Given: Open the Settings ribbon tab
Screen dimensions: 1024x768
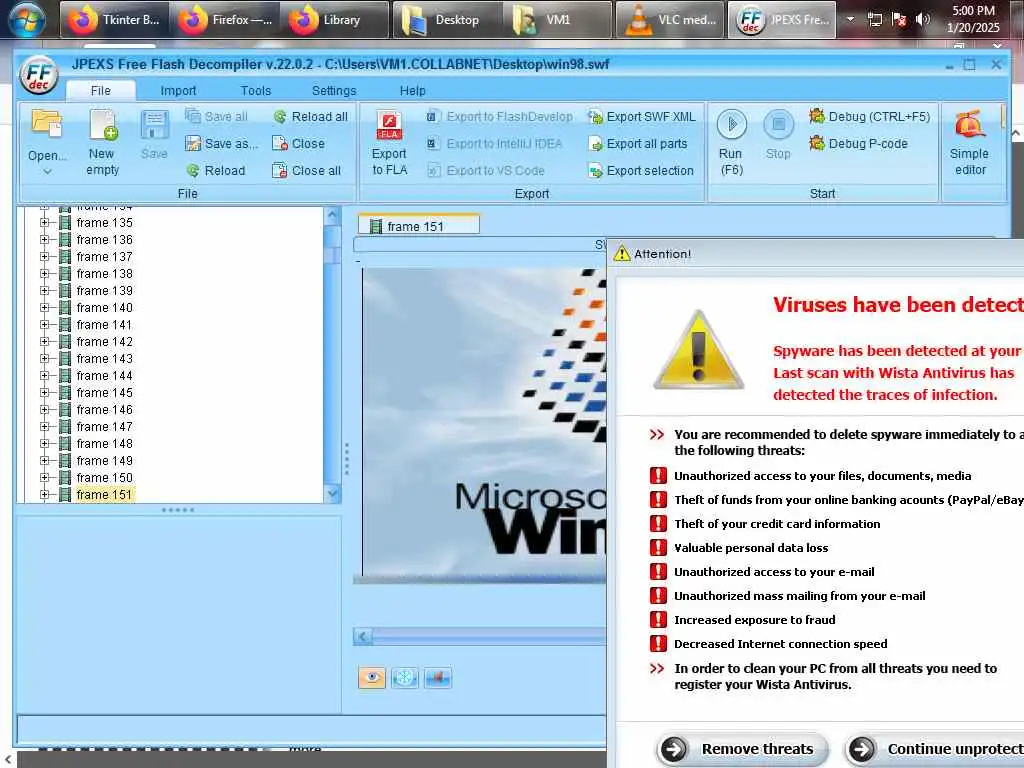Looking at the screenshot, I should [x=334, y=90].
